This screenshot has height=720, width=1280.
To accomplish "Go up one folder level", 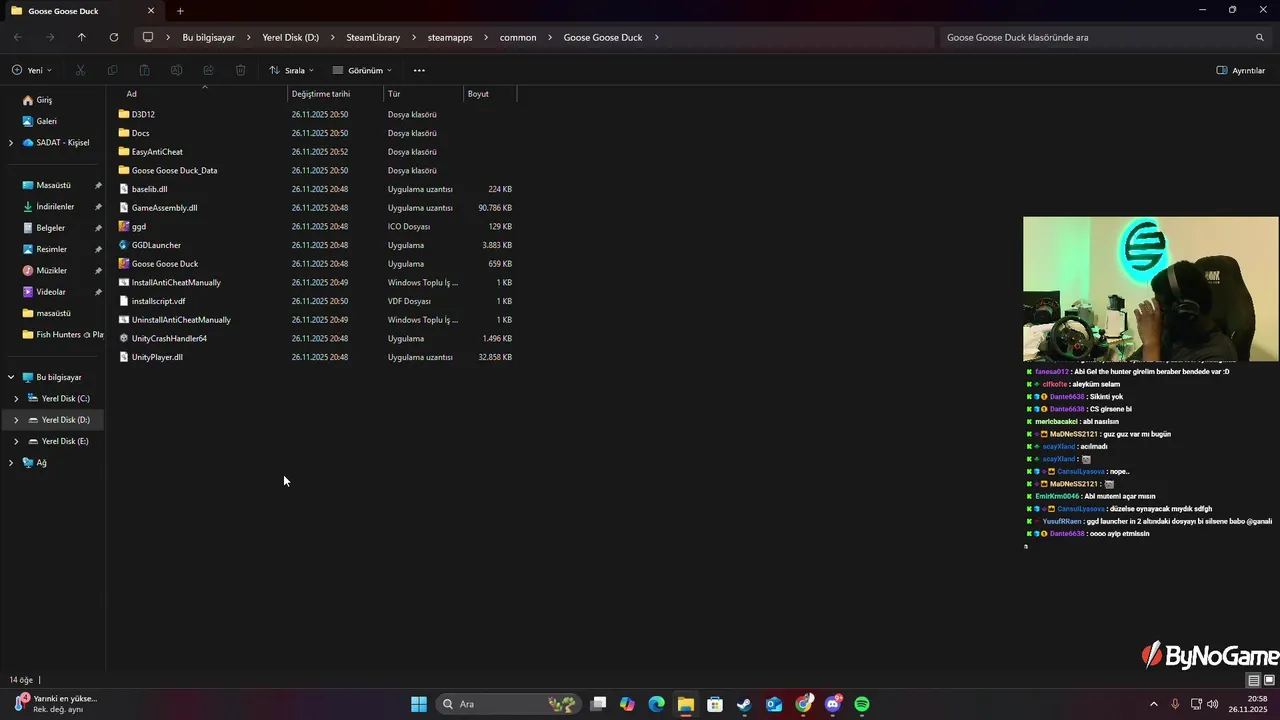I will pyautogui.click(x=82, y=37).
